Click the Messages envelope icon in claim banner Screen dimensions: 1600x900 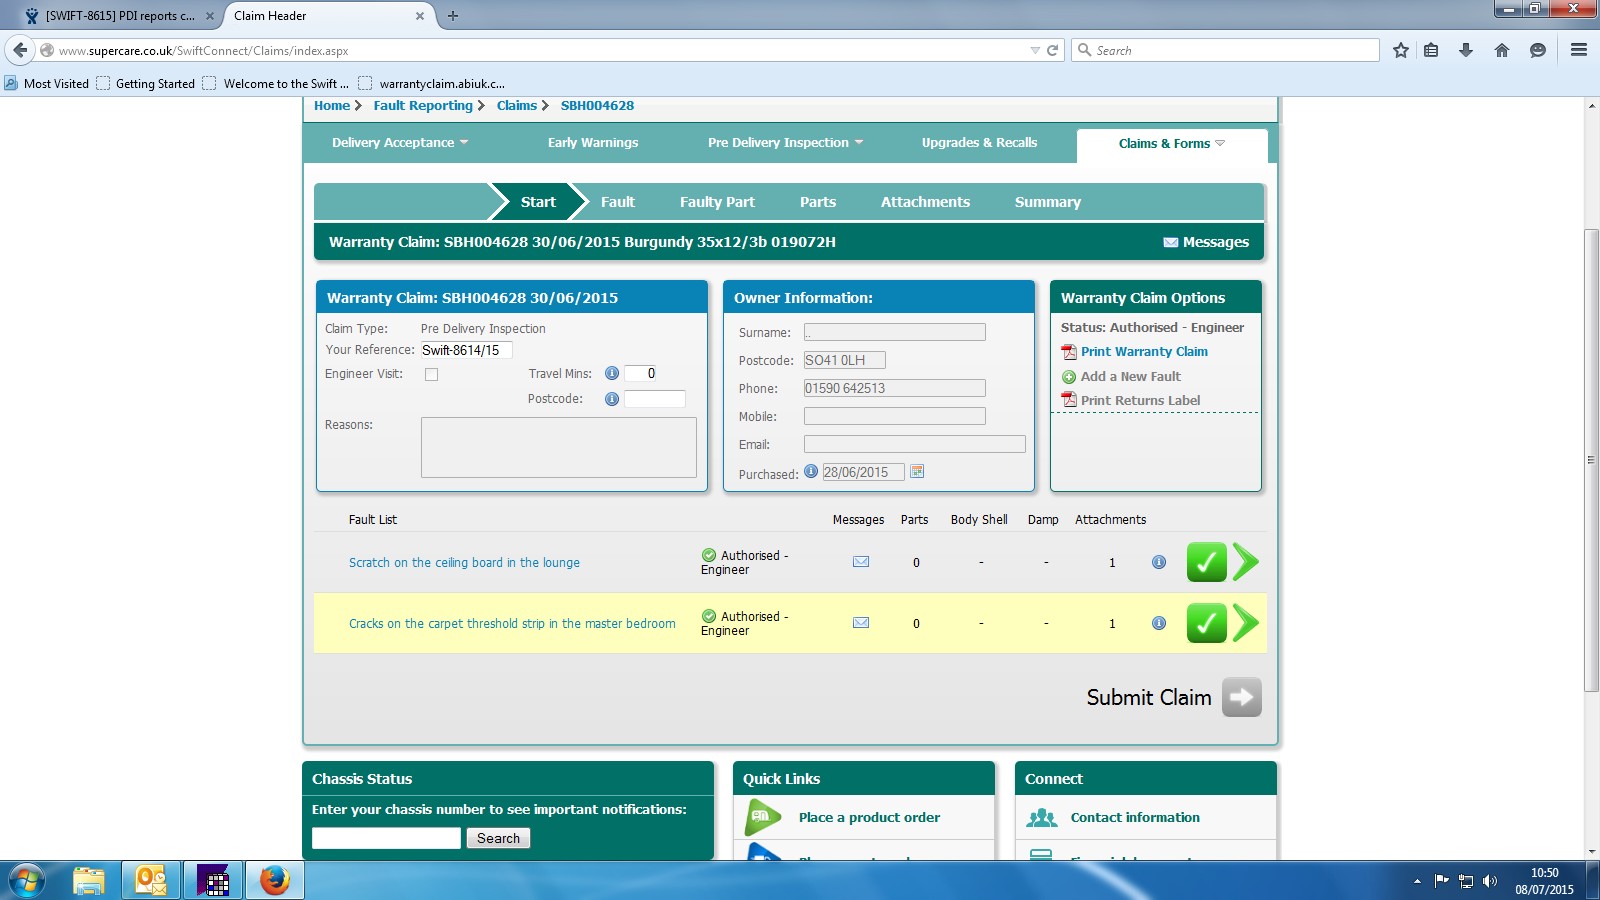coord(1170,242)
